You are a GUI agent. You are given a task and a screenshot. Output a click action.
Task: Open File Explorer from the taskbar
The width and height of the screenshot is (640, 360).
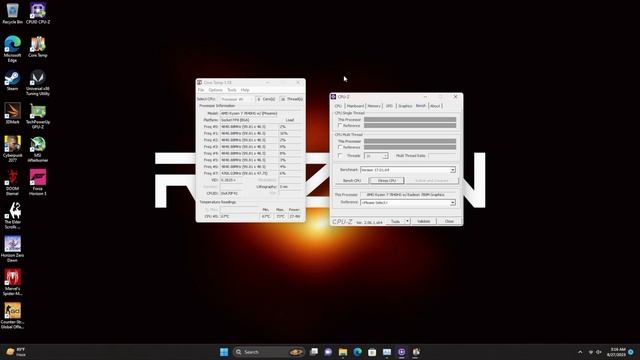point(343,352)
